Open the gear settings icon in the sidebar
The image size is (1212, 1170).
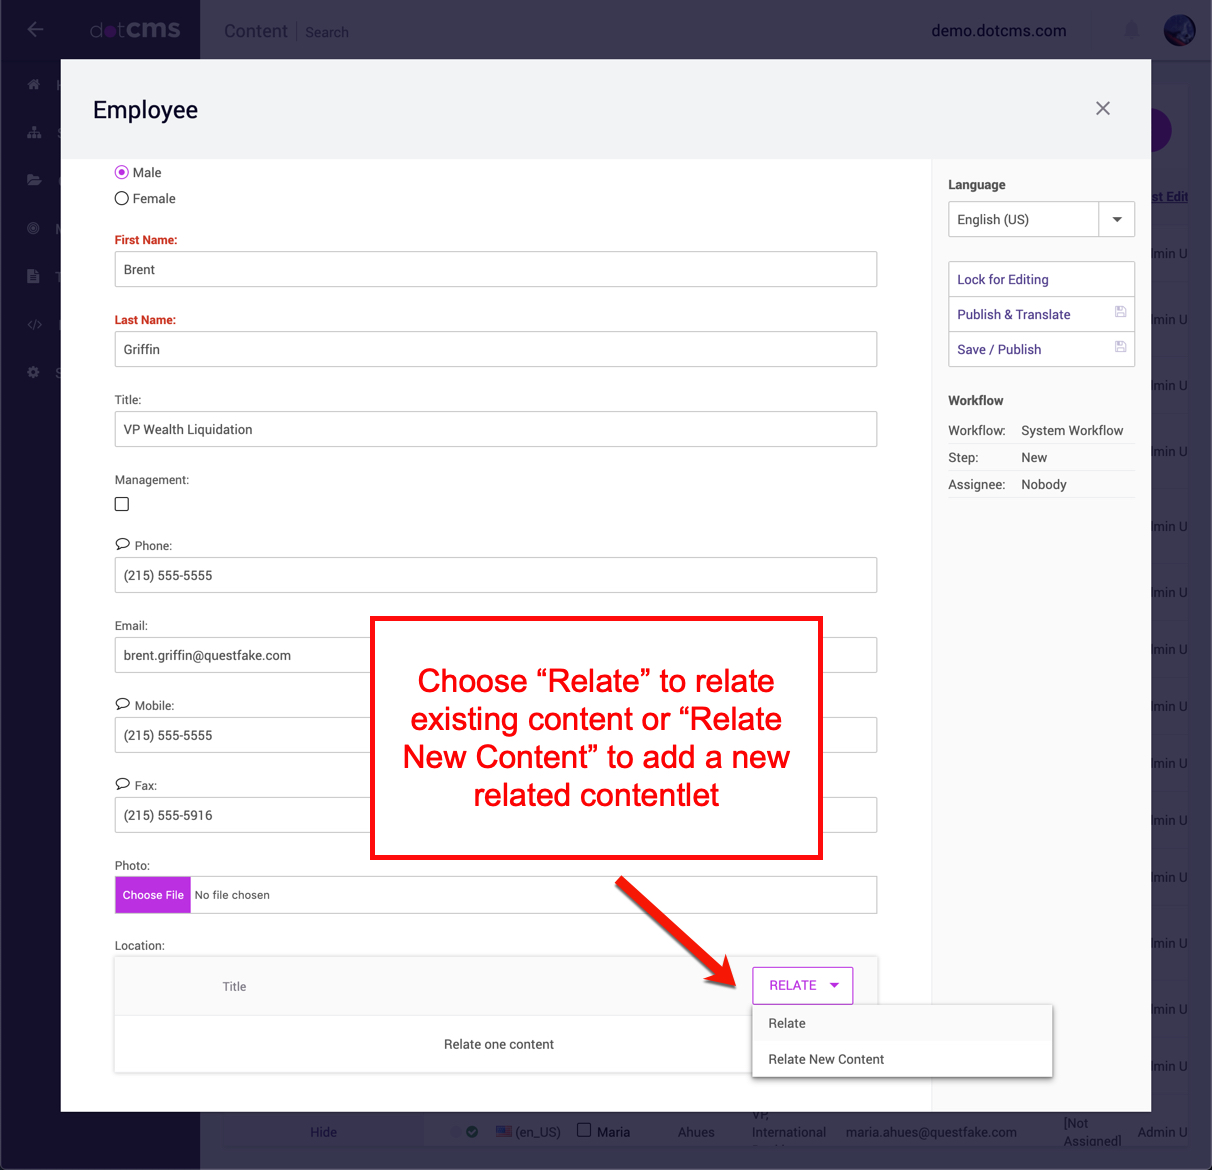coord(34,372)
